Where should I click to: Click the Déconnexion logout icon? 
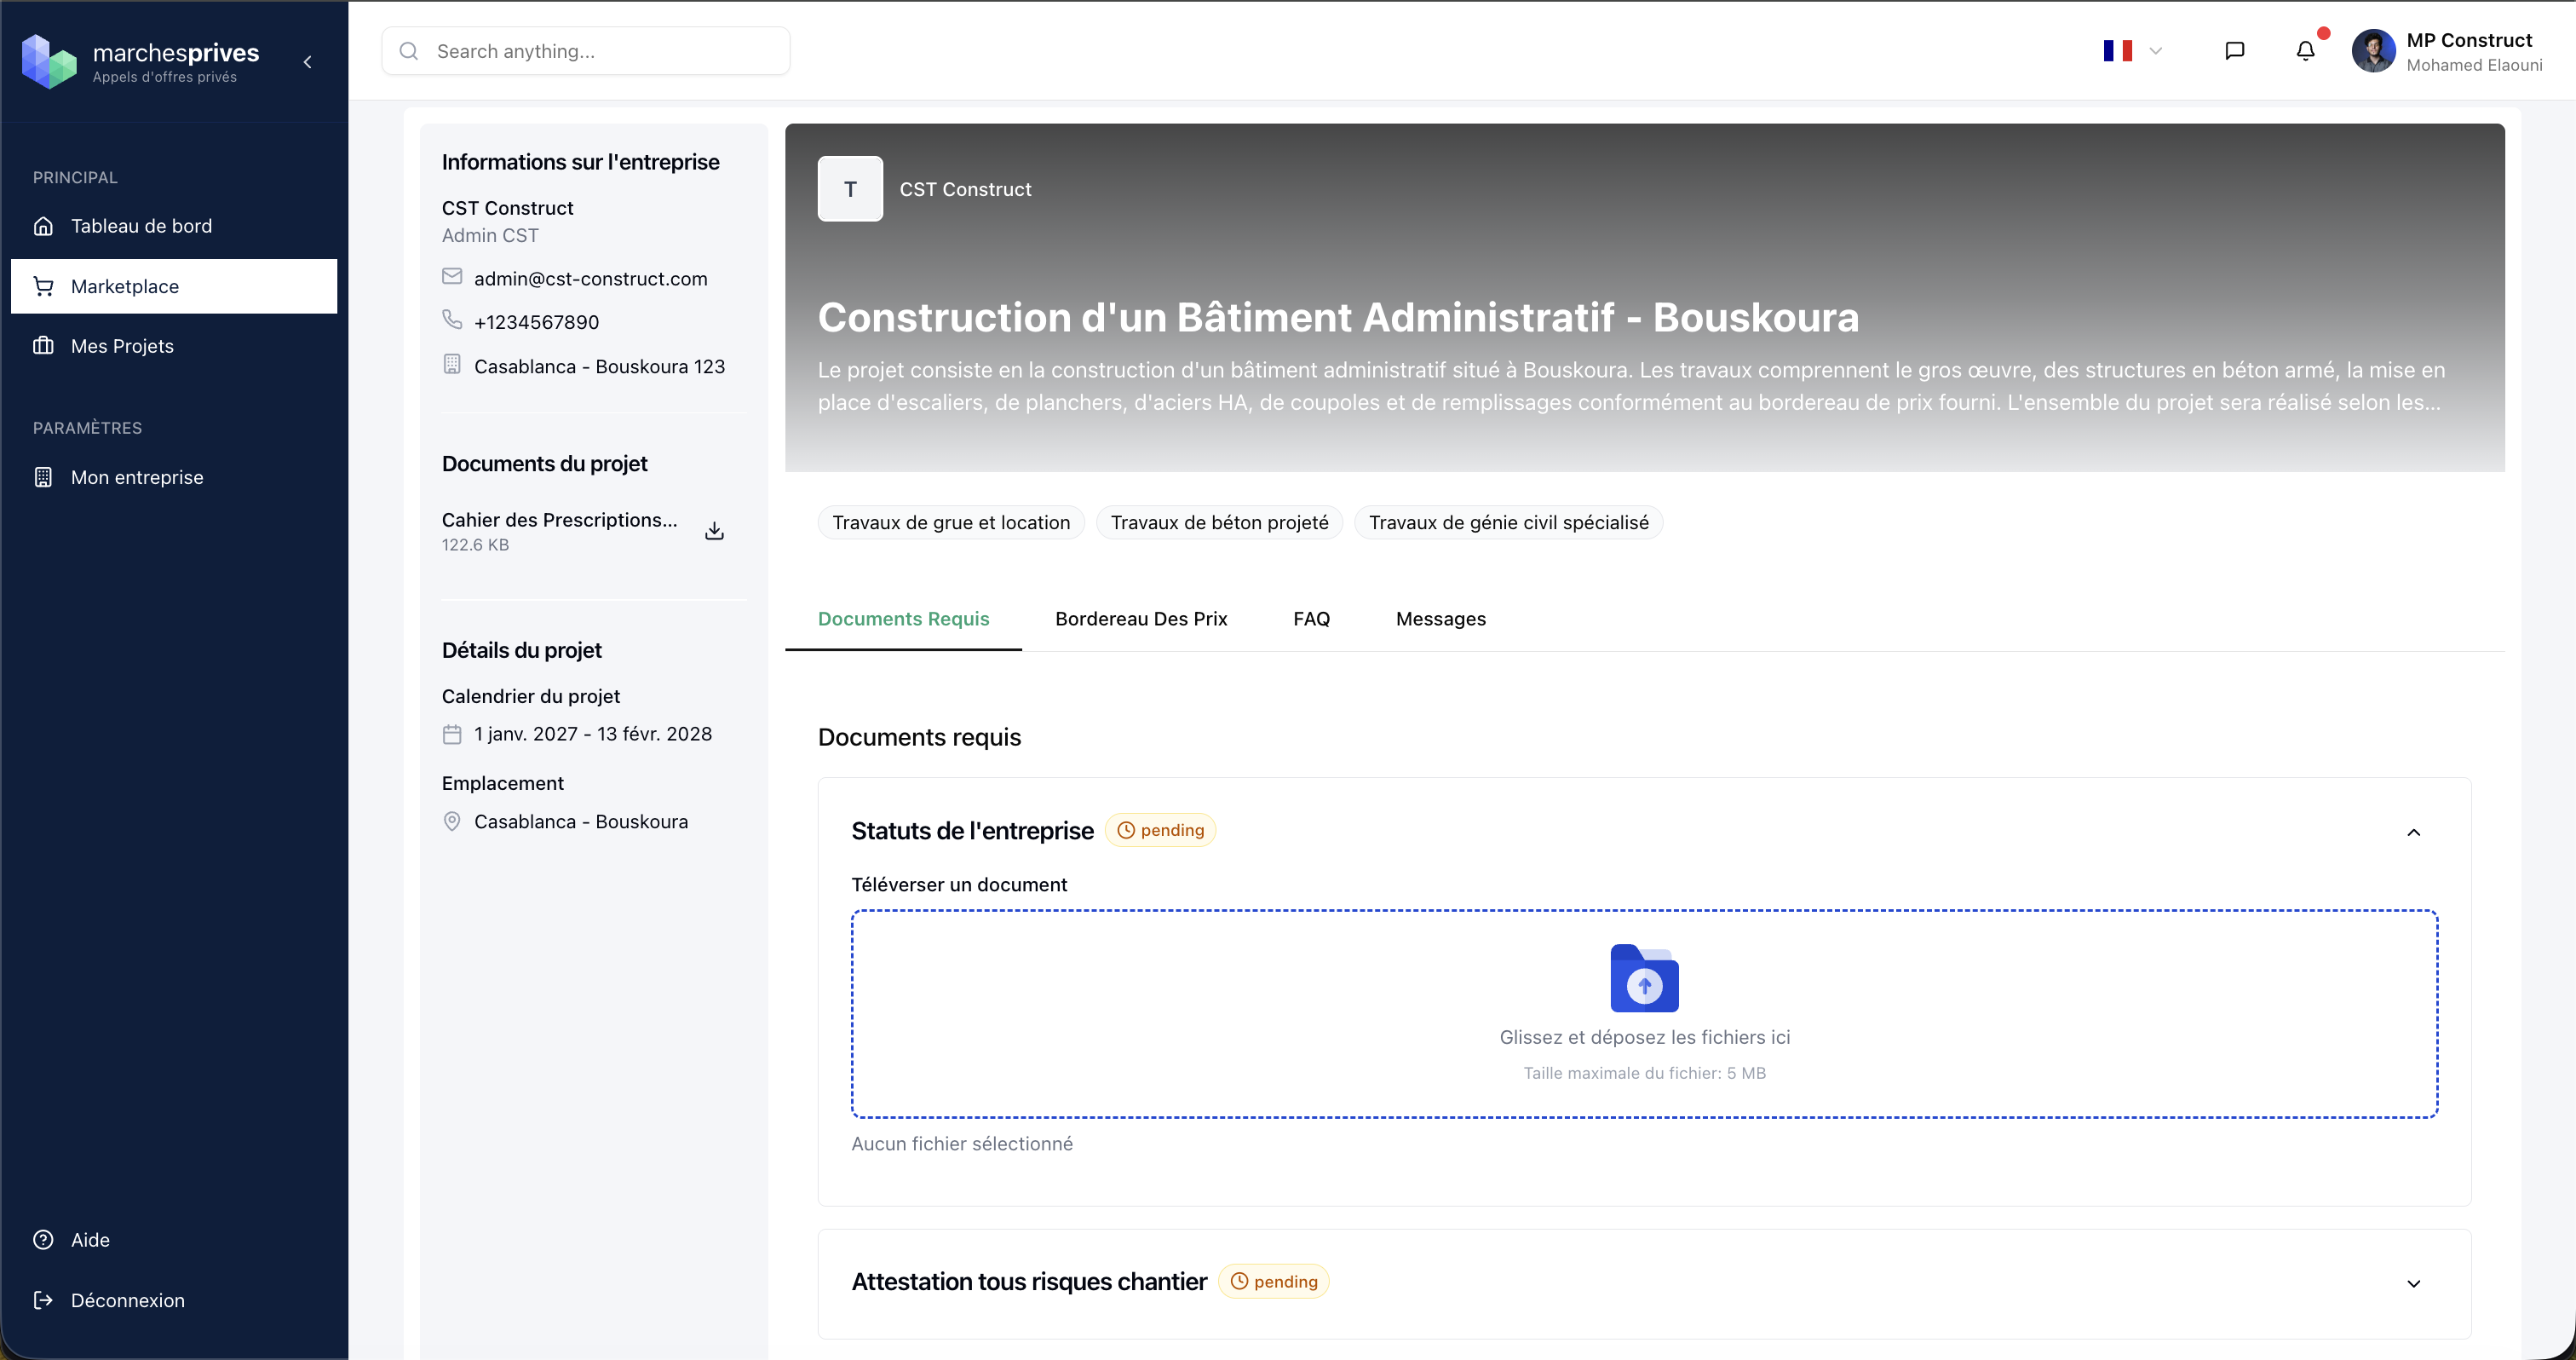pos(43,1300)
